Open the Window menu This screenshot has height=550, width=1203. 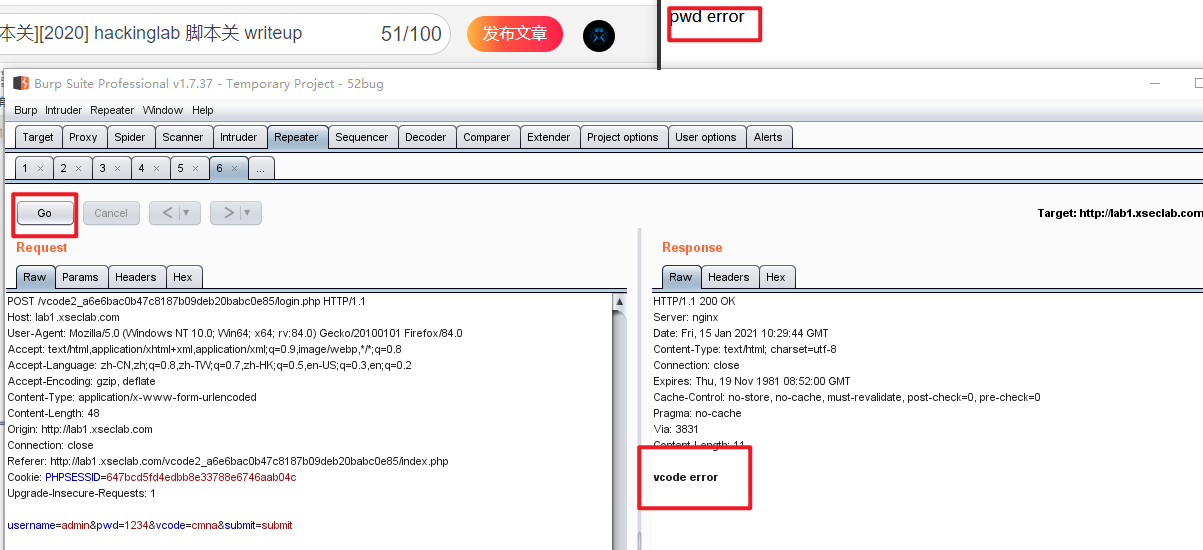(x=163, y=110)
